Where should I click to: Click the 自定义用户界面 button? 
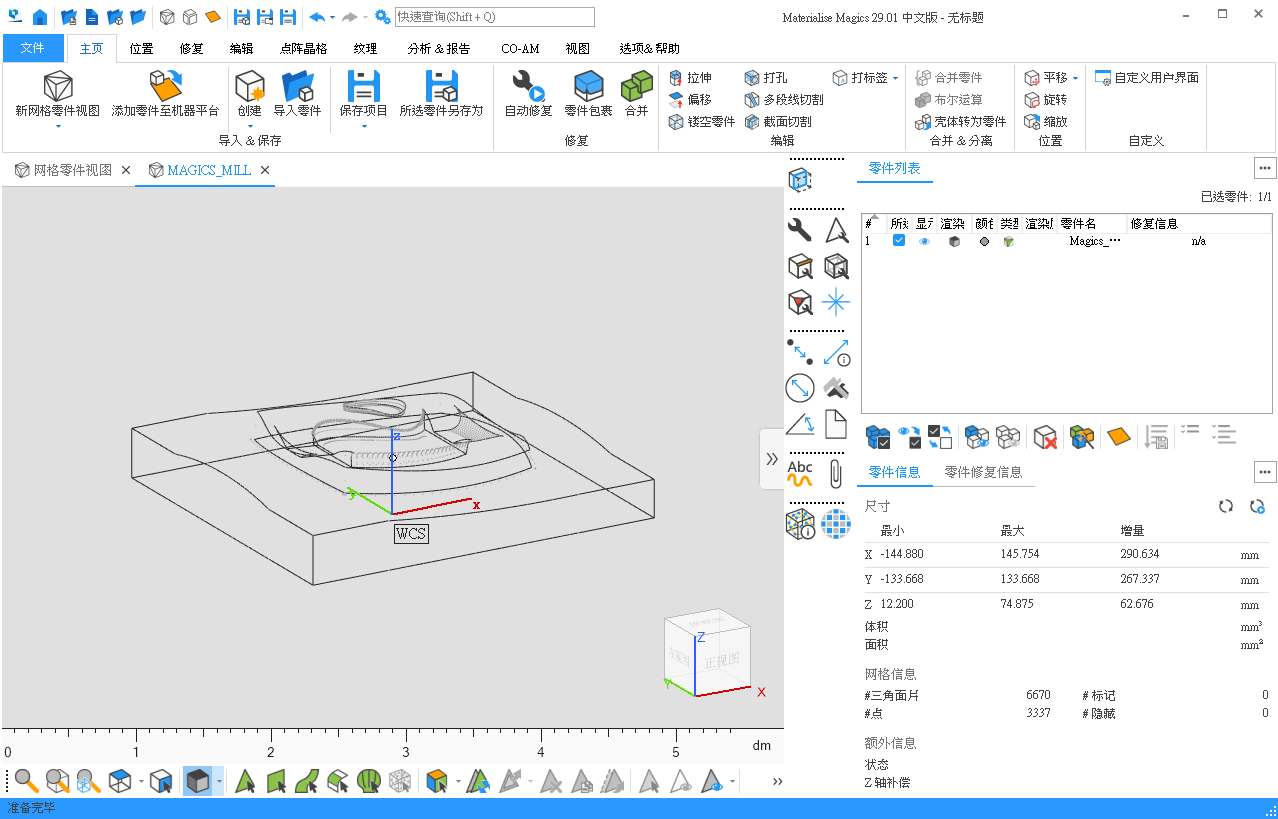pos(1146,78)
